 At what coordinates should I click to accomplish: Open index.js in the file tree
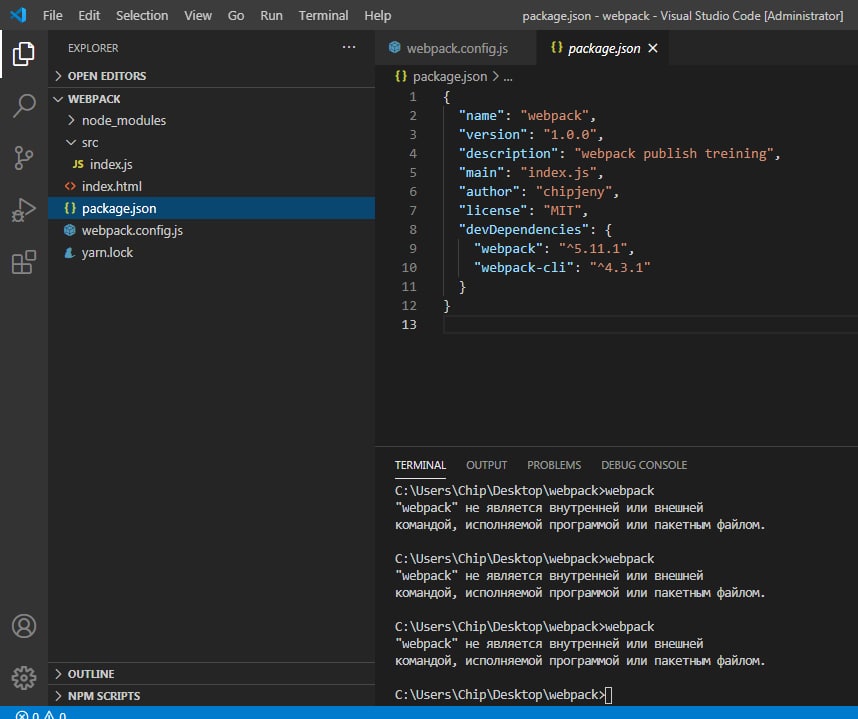[211, 164]
